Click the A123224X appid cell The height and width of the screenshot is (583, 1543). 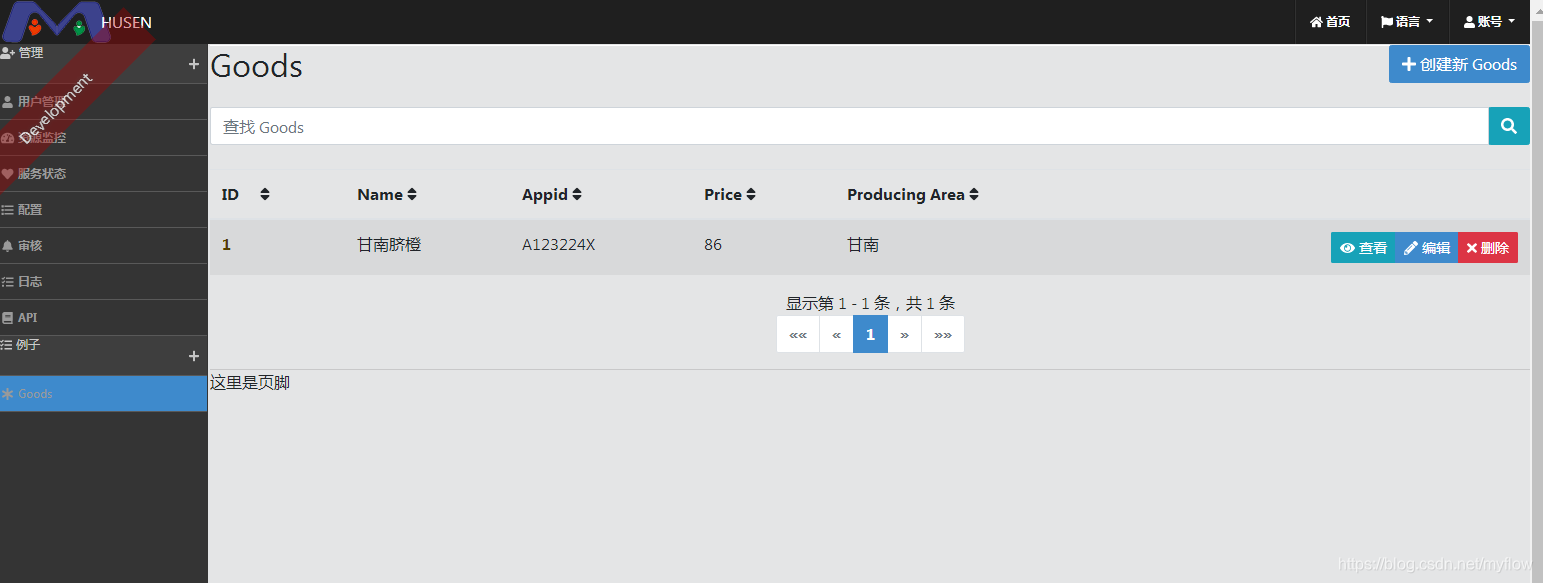point(558,245)
